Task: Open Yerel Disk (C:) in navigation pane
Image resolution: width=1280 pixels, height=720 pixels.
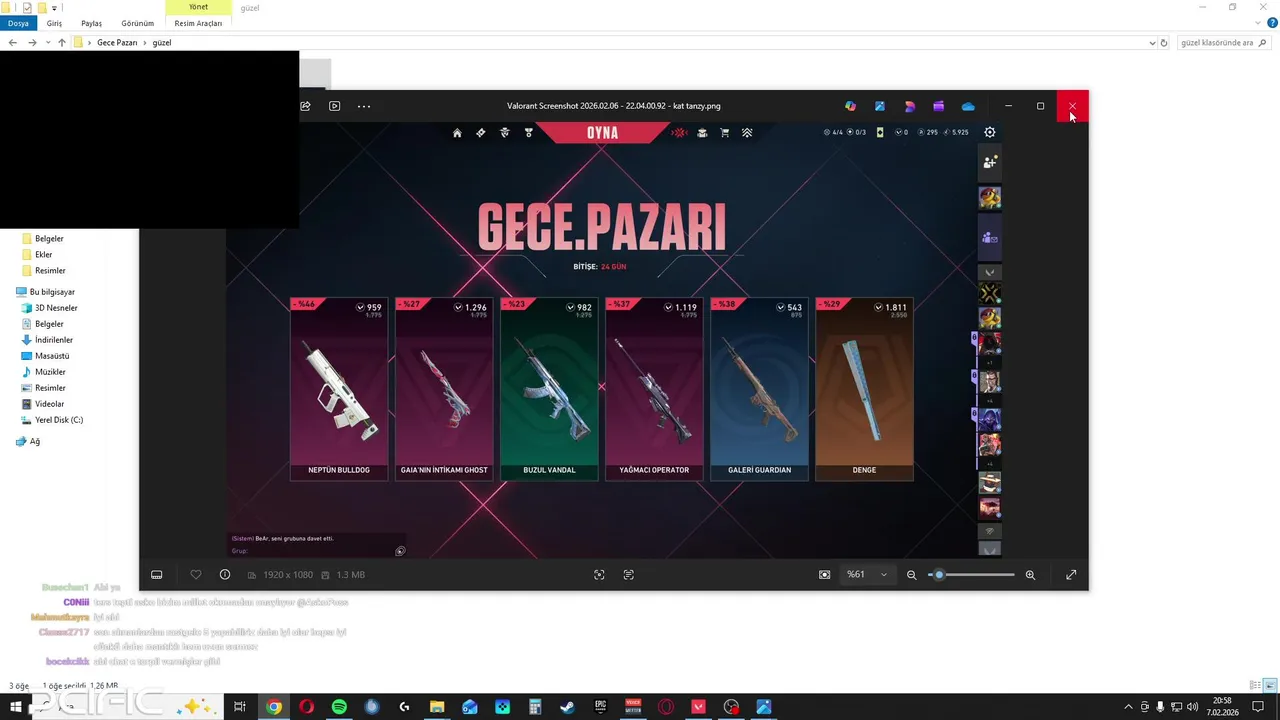Action: pyautogui.click(x=52, y=420)
